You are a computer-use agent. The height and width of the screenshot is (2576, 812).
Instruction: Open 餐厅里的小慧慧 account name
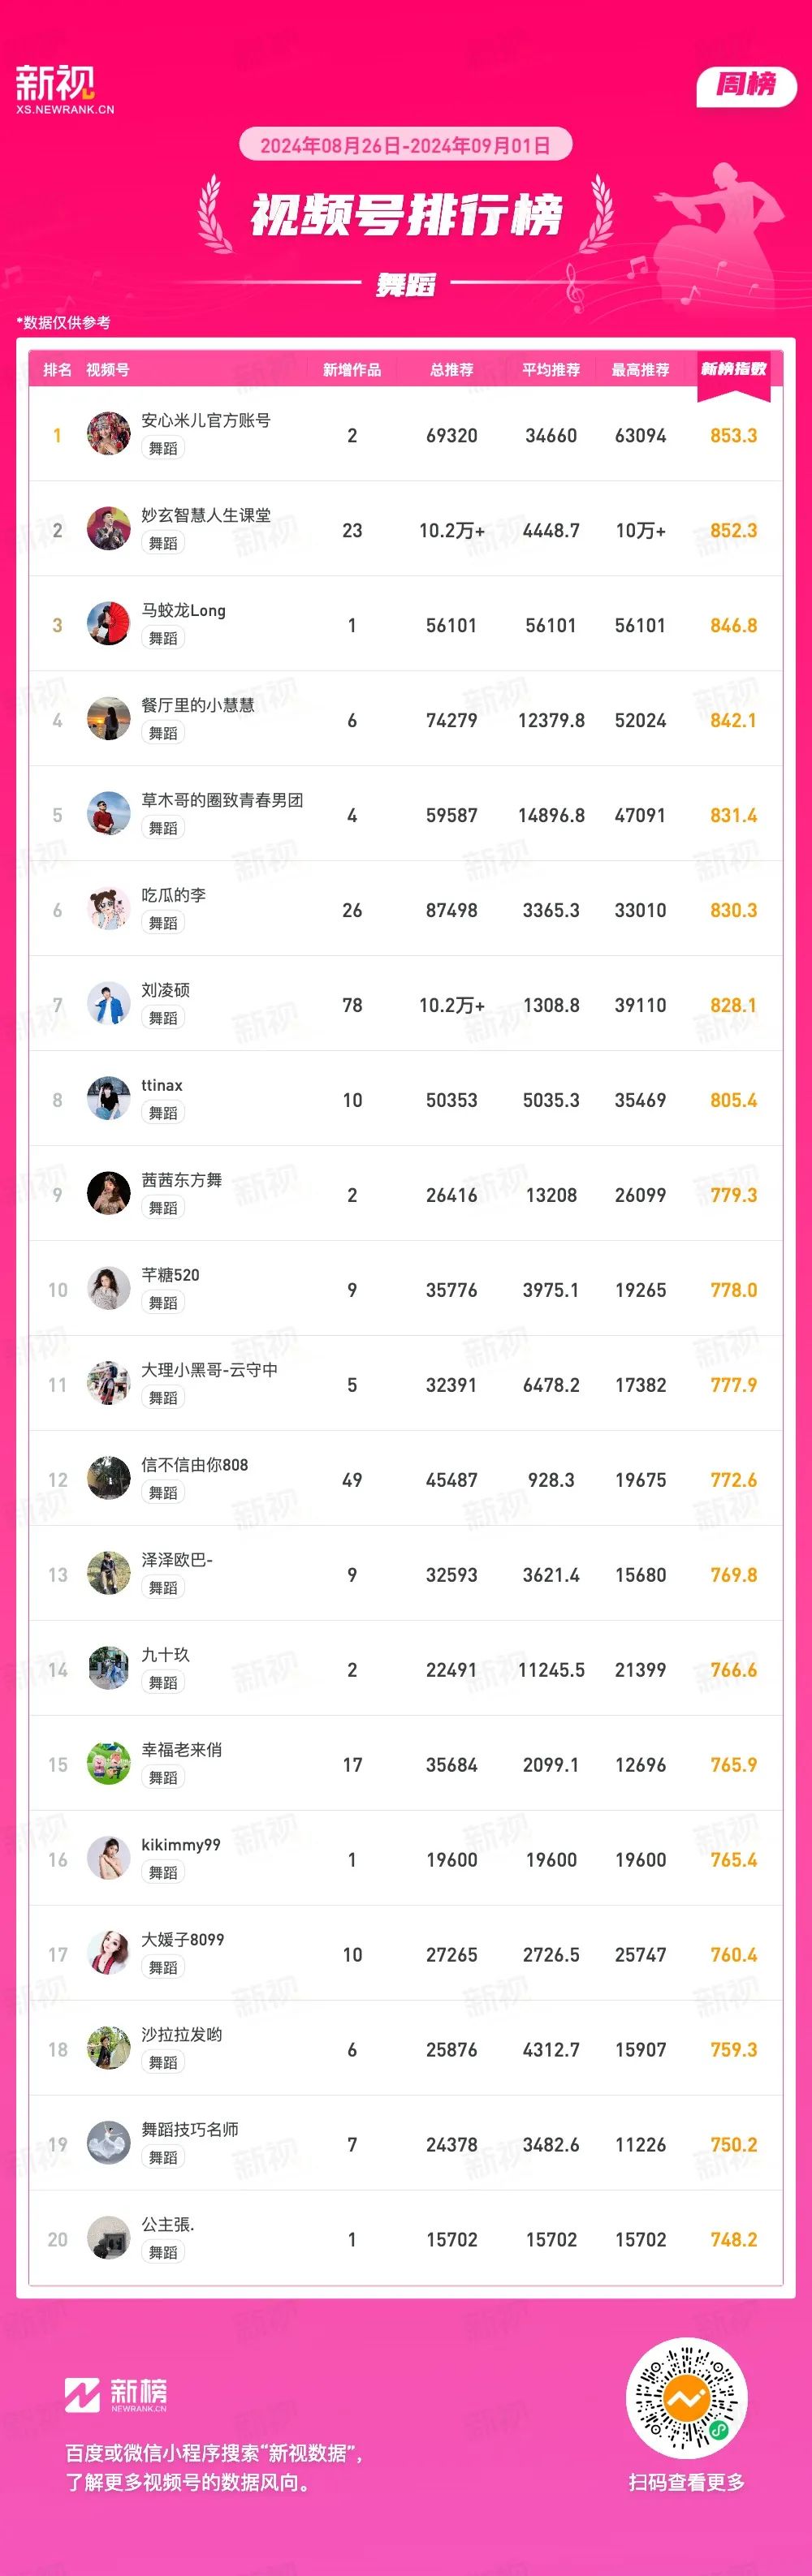(198, 705)
